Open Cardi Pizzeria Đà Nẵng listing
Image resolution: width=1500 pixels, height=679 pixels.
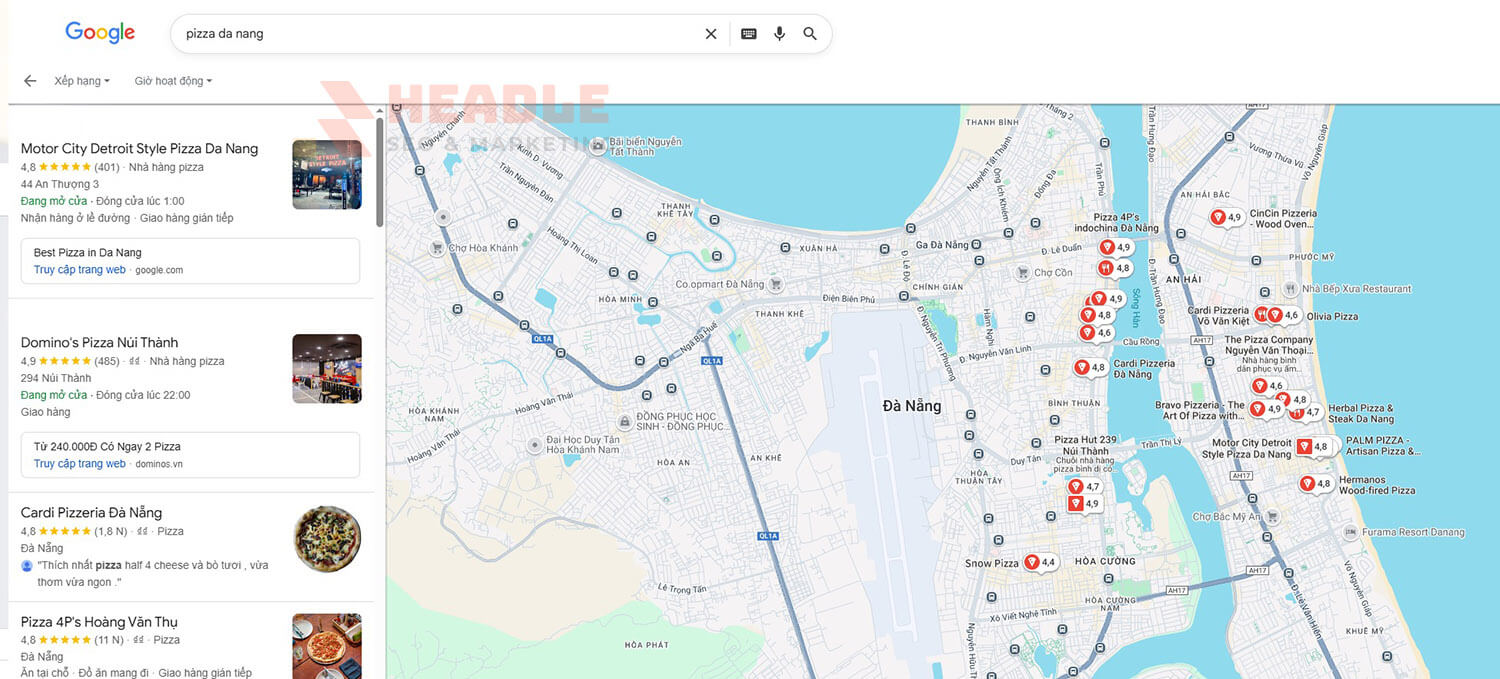point(91,513)
